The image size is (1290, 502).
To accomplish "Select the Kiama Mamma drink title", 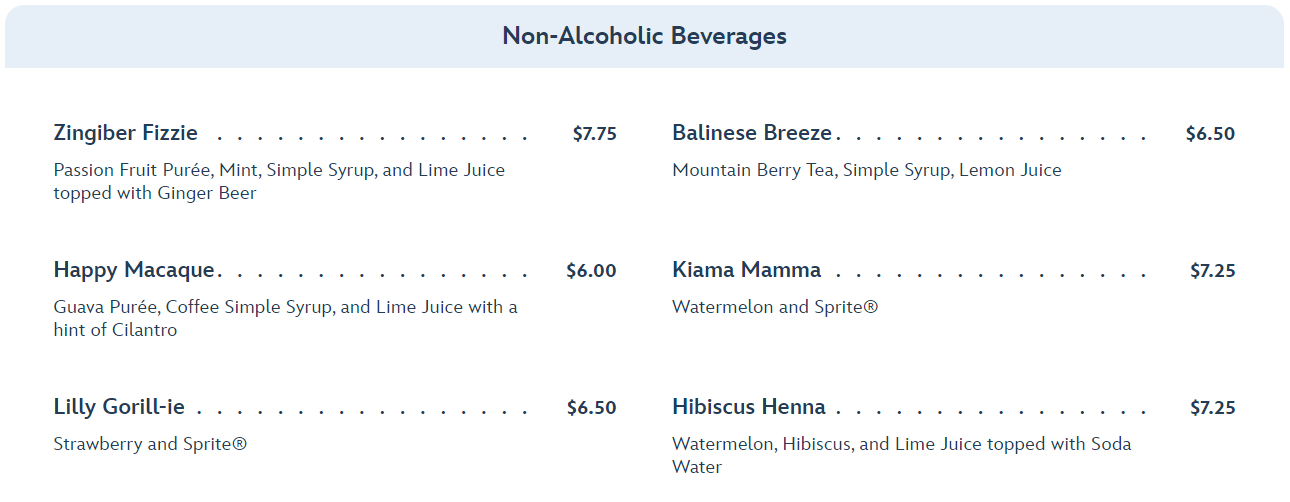I will pyautogui.click(x=746, y=270).
